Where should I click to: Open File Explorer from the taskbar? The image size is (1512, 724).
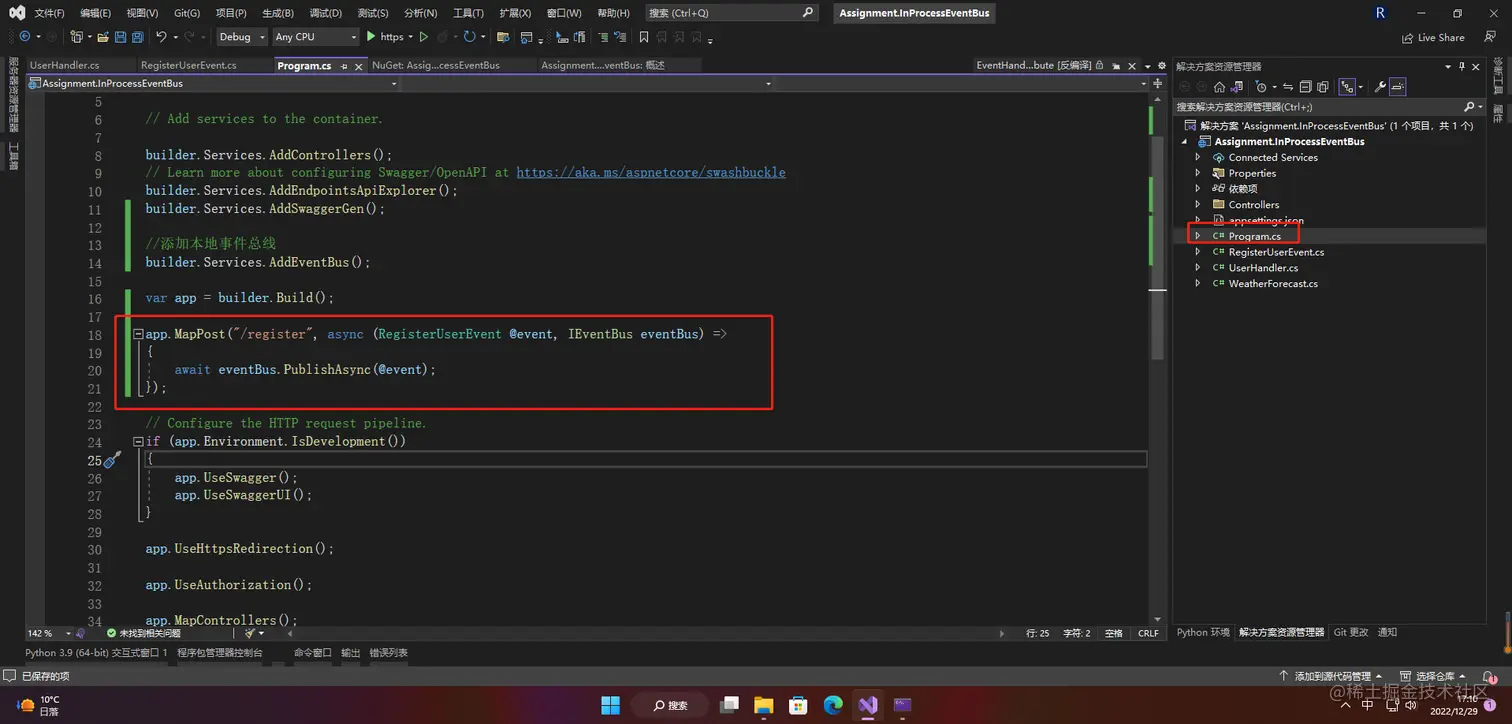[763, 705]
